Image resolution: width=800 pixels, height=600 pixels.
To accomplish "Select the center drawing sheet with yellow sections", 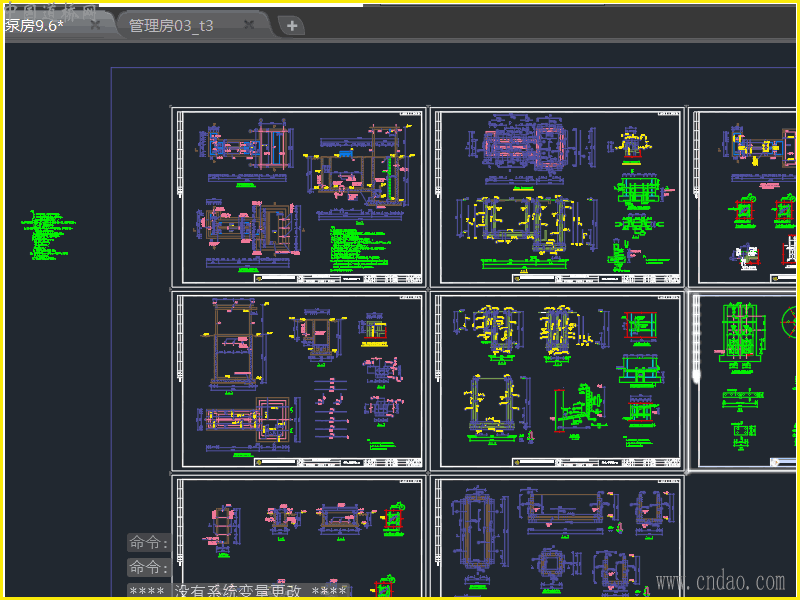I will 558,381.
